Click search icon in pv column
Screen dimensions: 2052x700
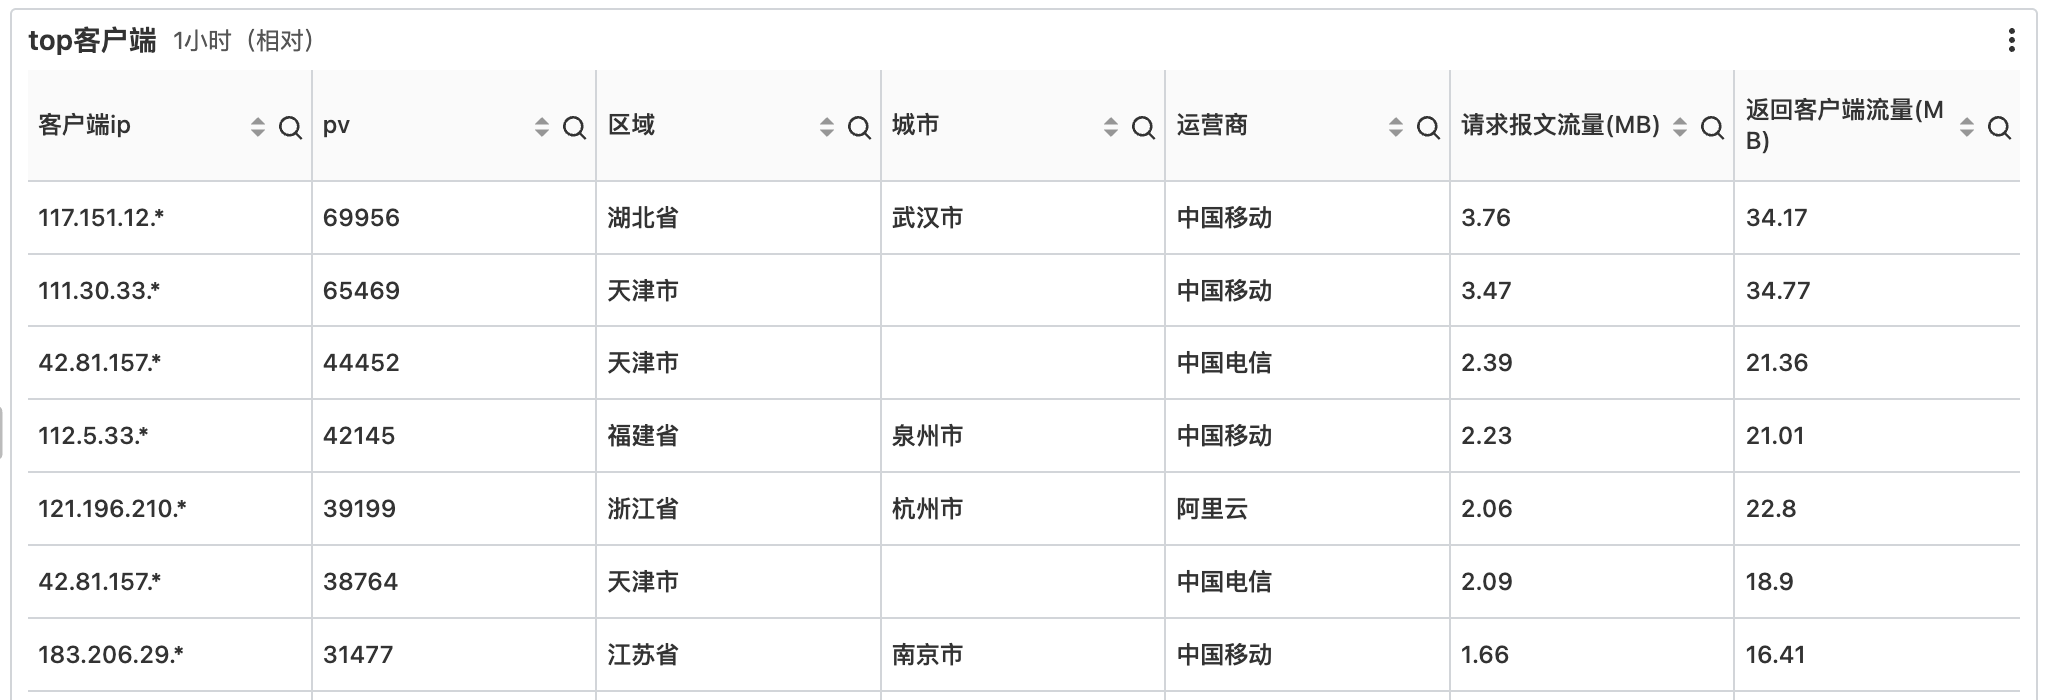[574, 128]
